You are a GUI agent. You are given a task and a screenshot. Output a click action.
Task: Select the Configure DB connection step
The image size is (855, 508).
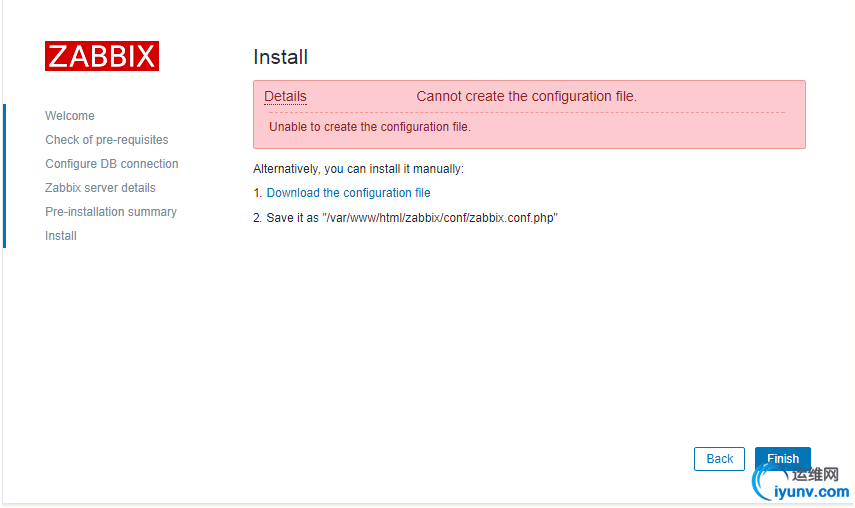click(x=112, y=164)
